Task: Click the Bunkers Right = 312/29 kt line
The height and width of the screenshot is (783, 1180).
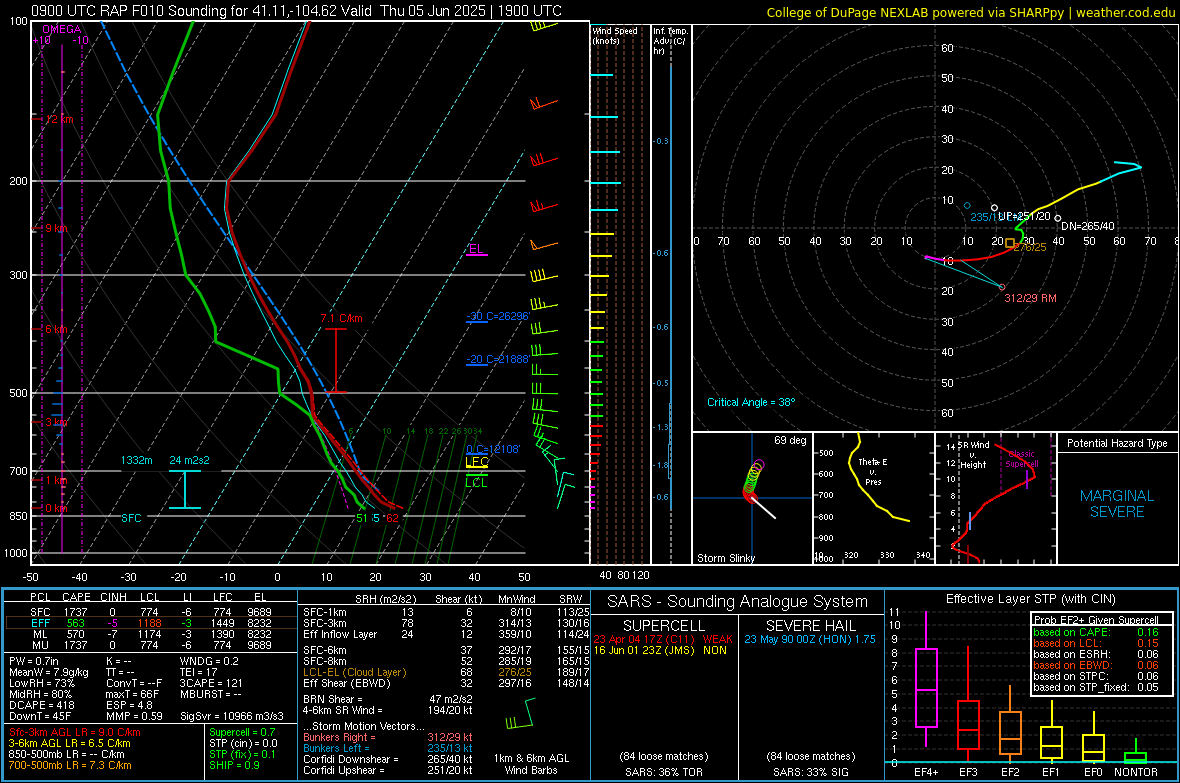Action: click(388, 737)
